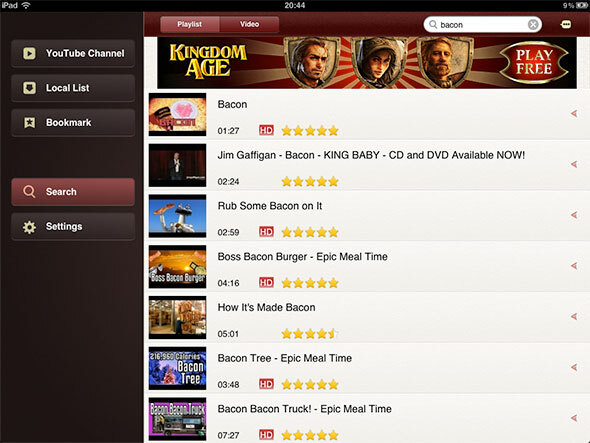
Task: Click the Search magnifier icon in sidebar
Action: tap(29, 192)
